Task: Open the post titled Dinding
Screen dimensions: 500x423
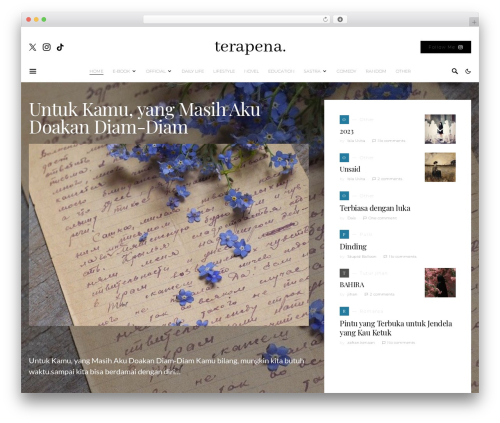Action: (353, 247)
